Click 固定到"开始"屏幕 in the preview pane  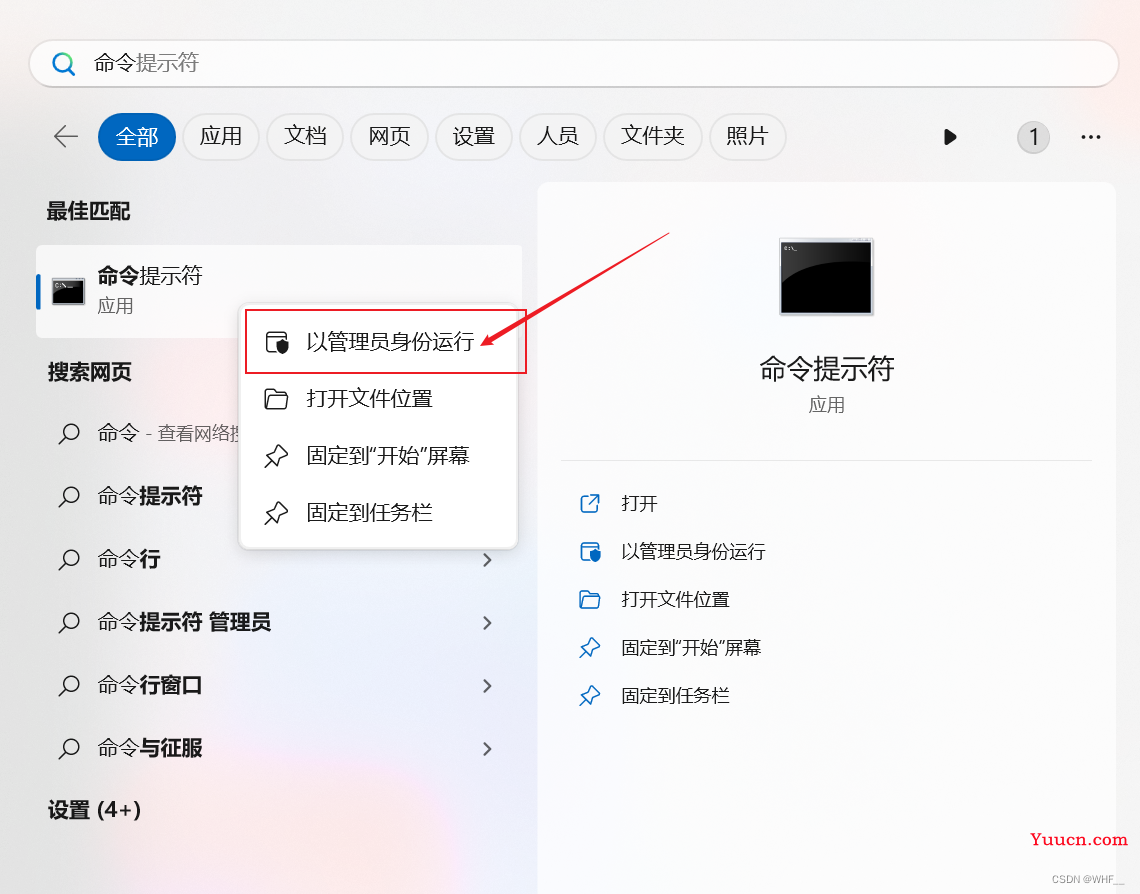(691, 648)
